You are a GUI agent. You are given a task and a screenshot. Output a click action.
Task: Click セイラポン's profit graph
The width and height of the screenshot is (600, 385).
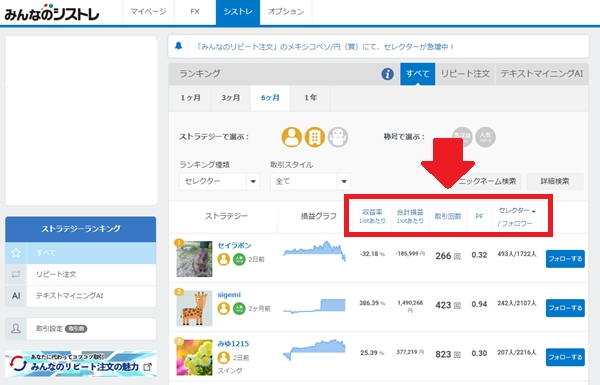(314, 251)
